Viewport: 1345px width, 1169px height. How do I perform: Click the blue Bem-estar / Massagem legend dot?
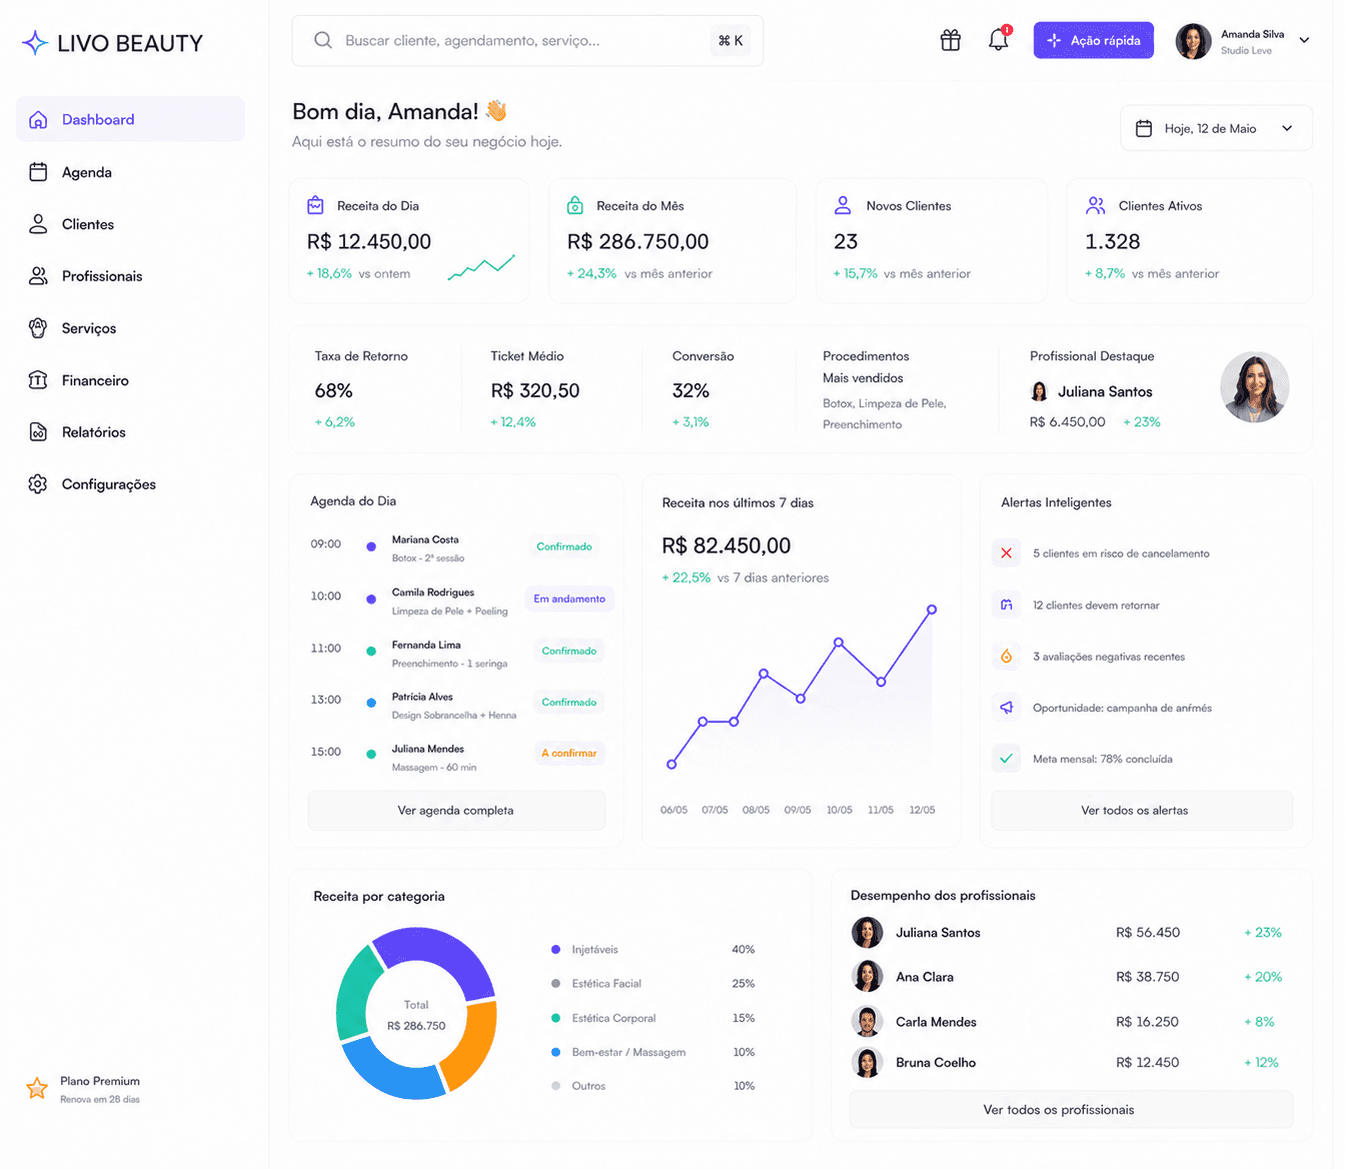pyautogui.click(x=556, y=1052)
